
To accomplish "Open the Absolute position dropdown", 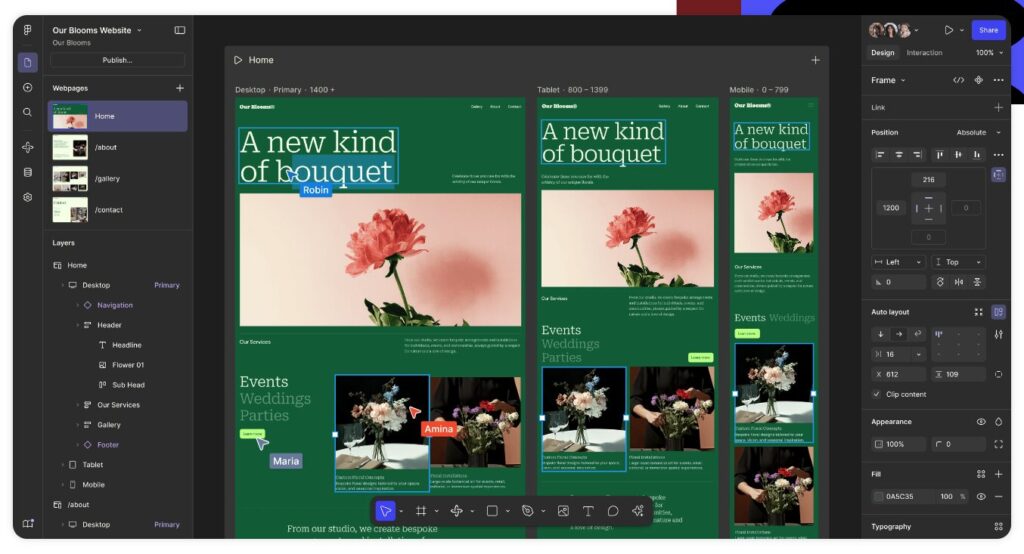I will coord(976,132).
